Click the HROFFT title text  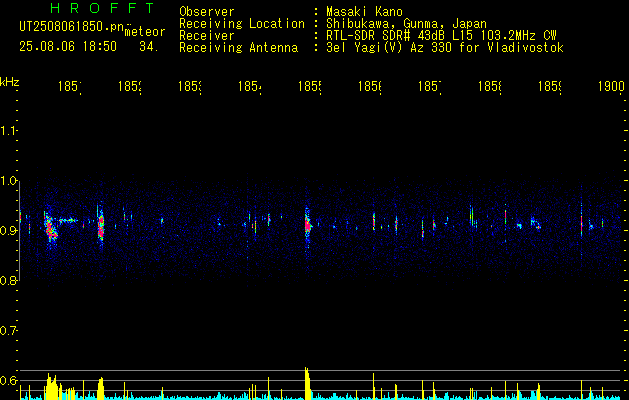coord(102,8)
